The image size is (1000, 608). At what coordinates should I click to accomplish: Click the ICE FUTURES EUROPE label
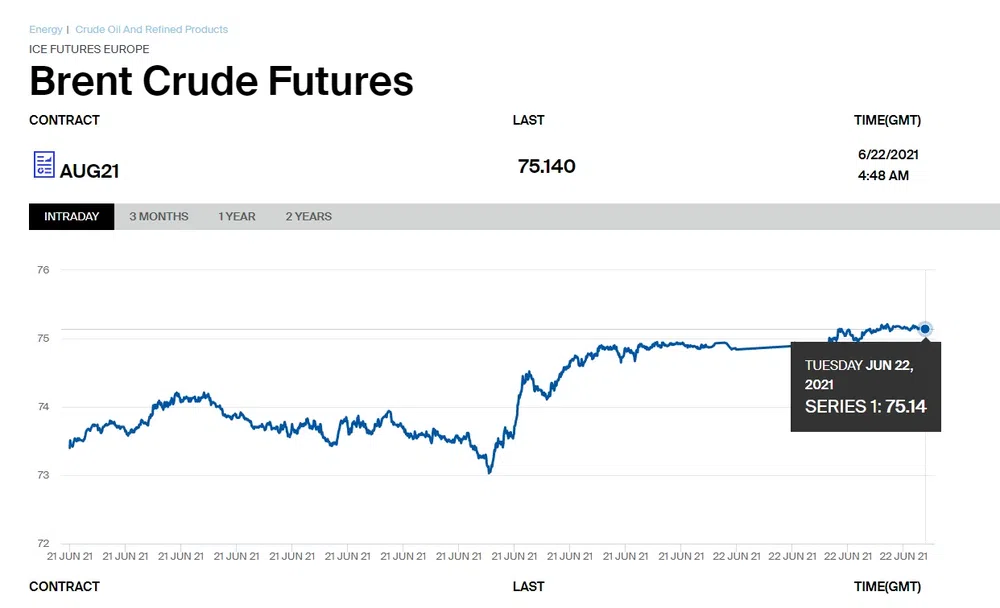click(x=89, y=49)
